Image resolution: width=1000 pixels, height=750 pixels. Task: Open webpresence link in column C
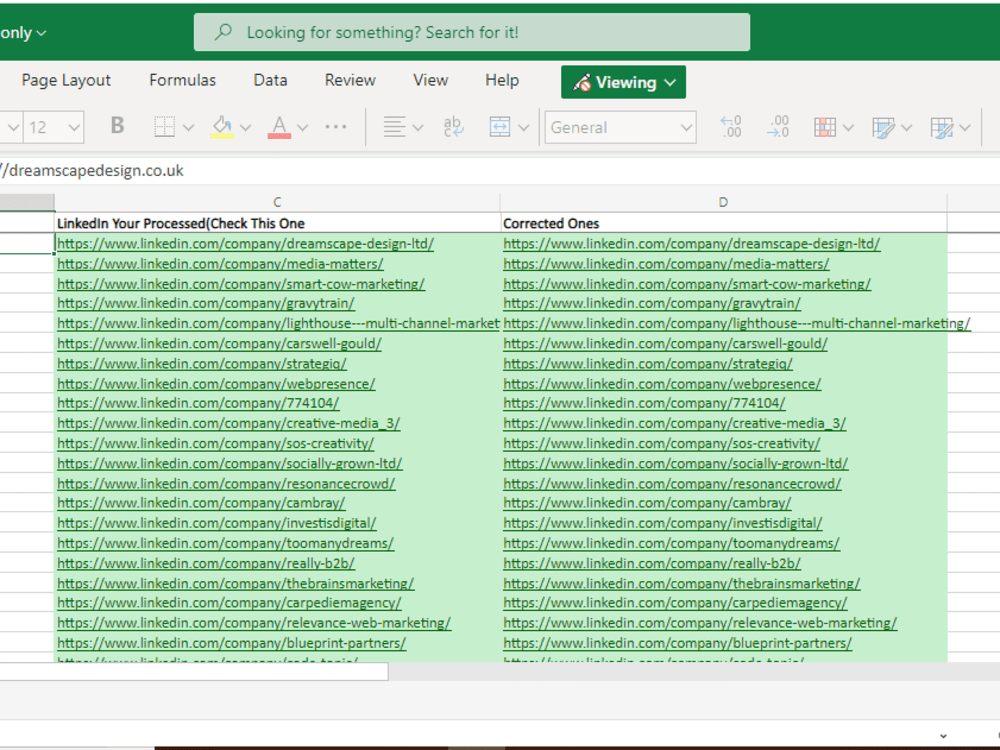tap(216, 384)
